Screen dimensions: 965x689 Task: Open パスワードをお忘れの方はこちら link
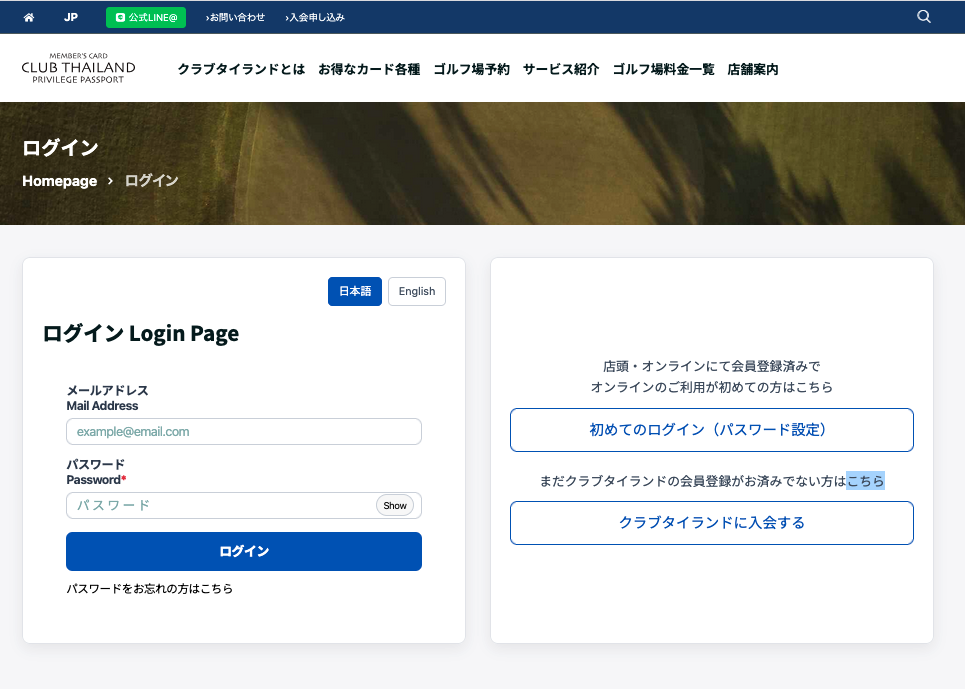click(150, 589)
